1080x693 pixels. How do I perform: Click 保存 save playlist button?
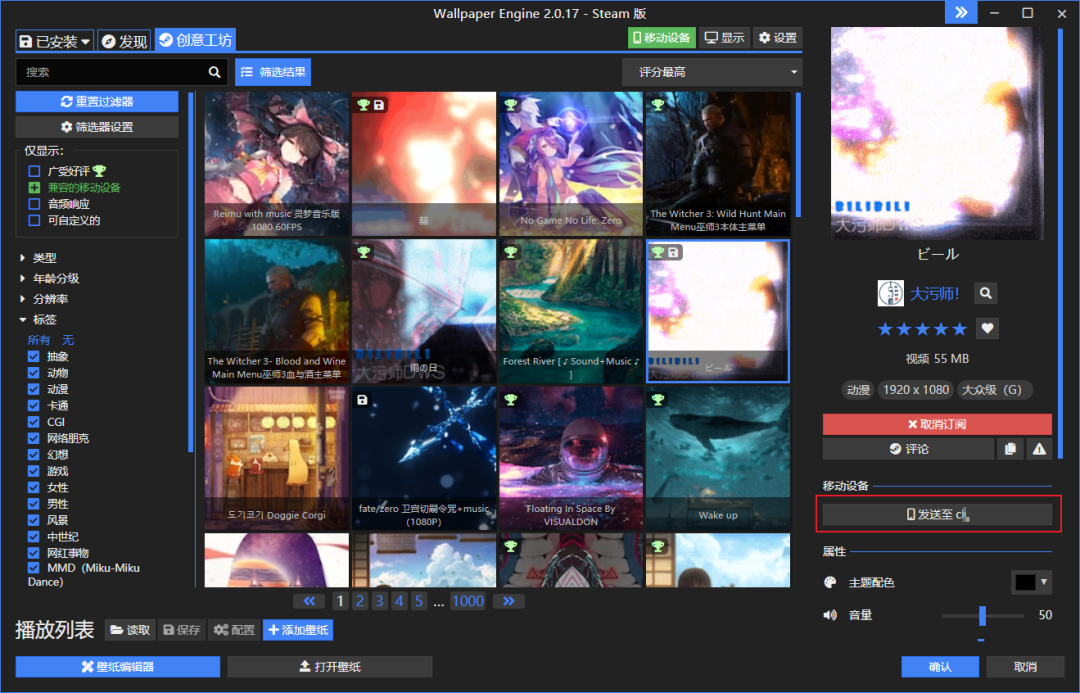(181, 630)
